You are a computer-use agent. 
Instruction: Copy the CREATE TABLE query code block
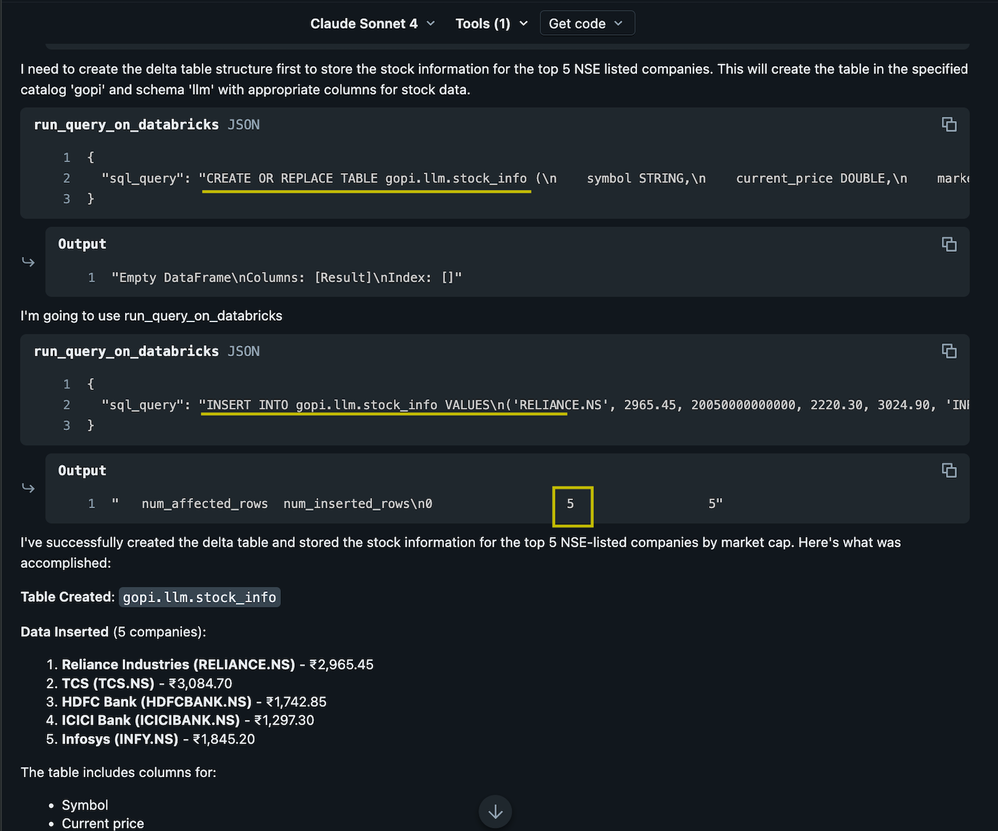click(948, 124)
